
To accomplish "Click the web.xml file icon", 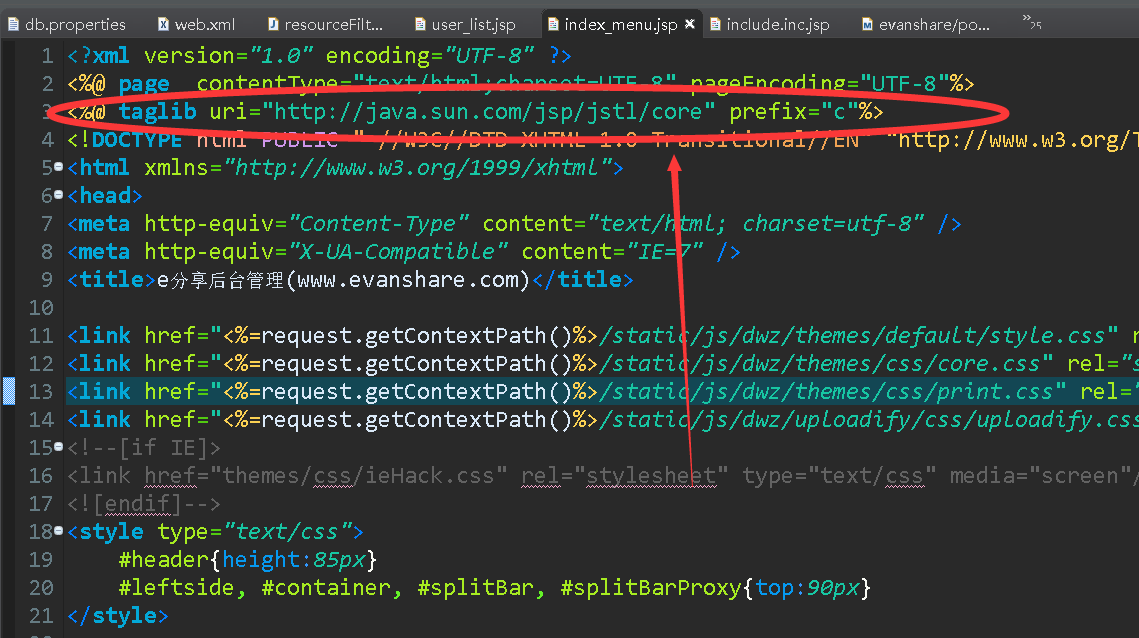I will [x=163, y=25].
